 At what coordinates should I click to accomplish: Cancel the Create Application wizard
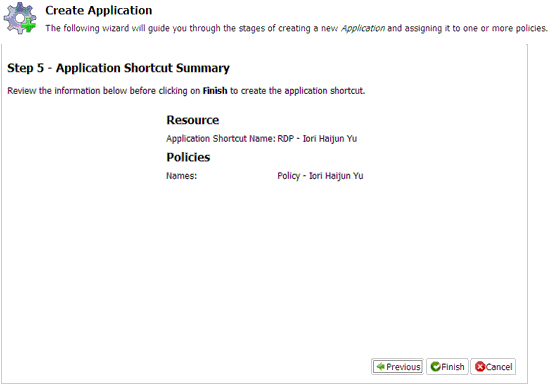pyautogui.click(x=493, y=367)
